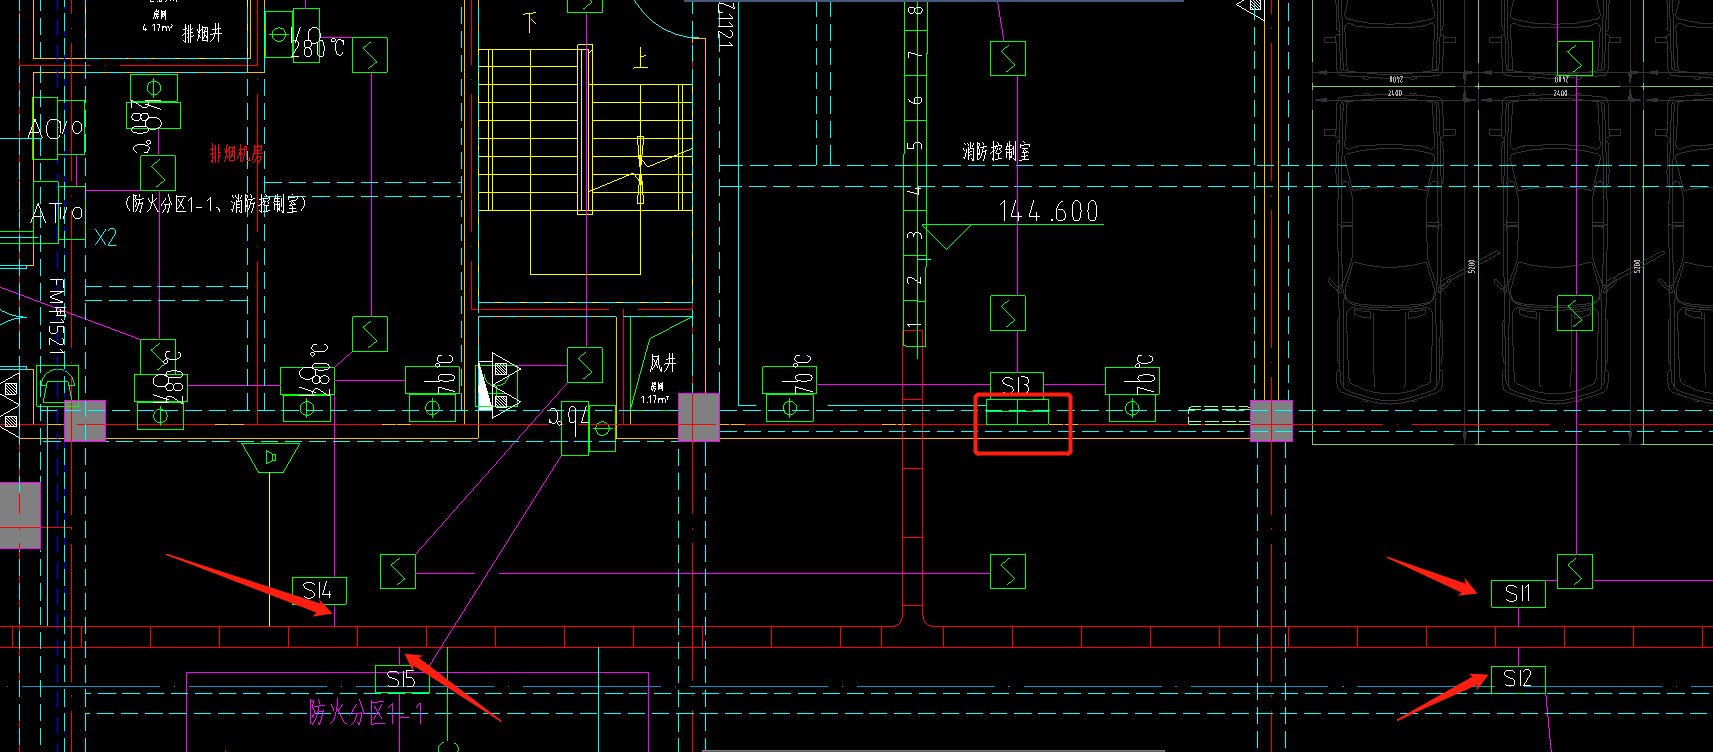Click the 上 stair direction label
The height and width of the screenshot is (752, 1713).
(641, 58)
